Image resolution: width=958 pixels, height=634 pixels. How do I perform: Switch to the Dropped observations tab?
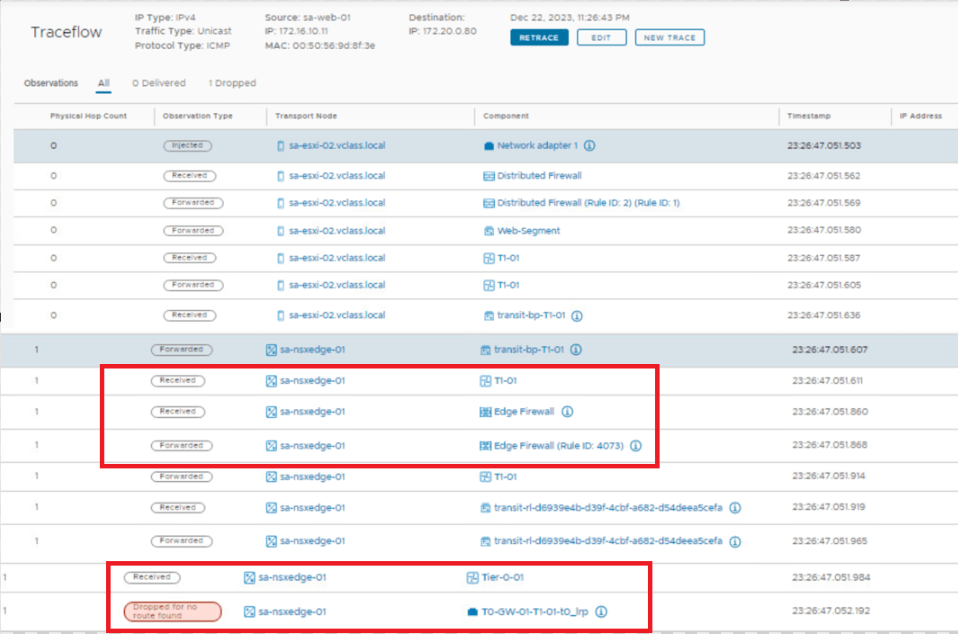232,83
